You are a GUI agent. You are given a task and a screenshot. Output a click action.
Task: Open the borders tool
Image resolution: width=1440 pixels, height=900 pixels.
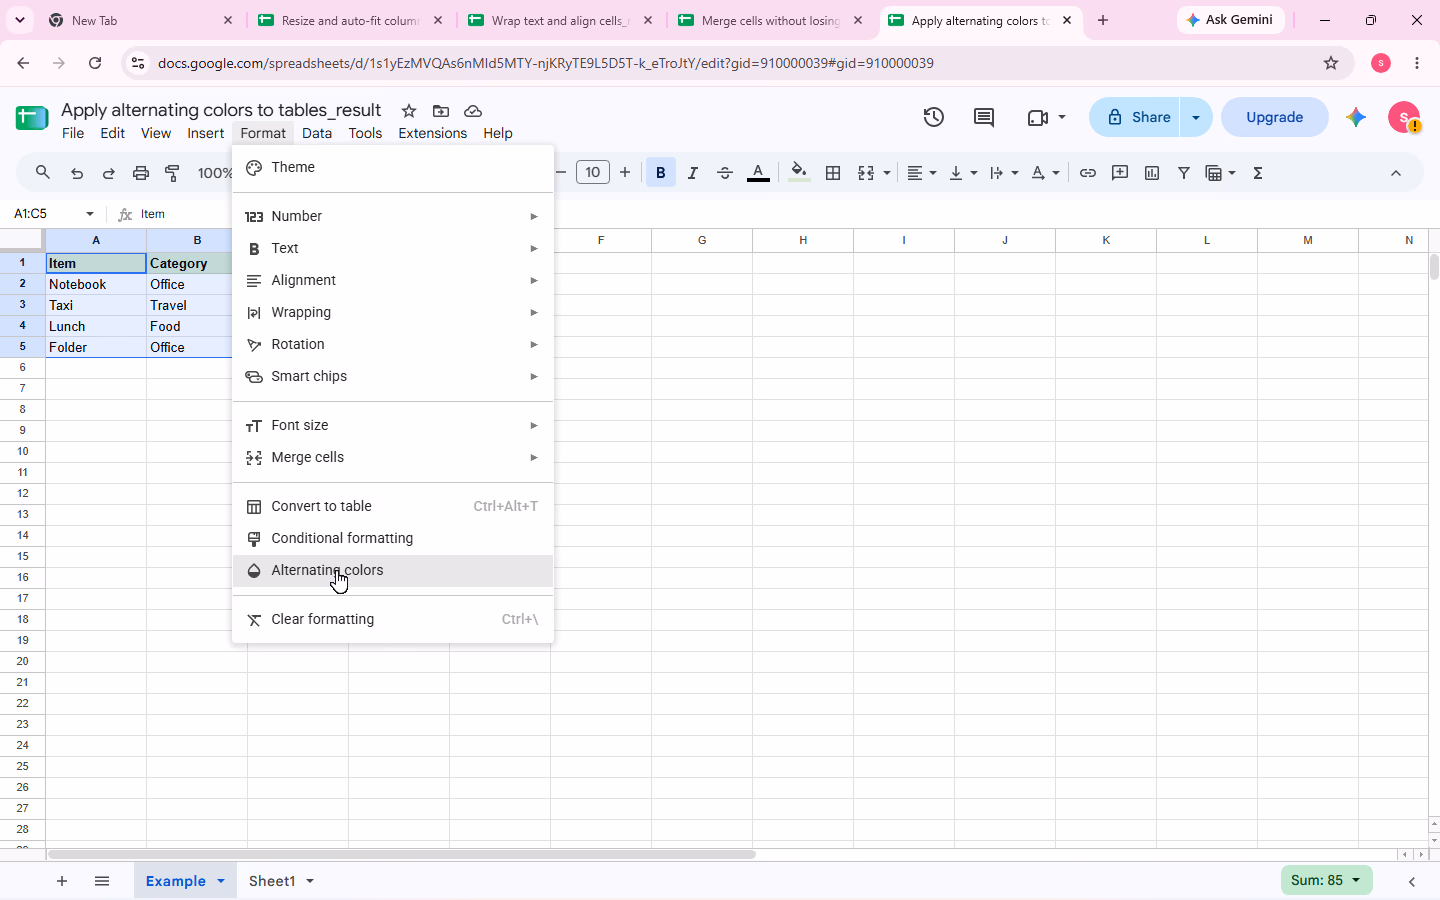[x=833, y=173]
